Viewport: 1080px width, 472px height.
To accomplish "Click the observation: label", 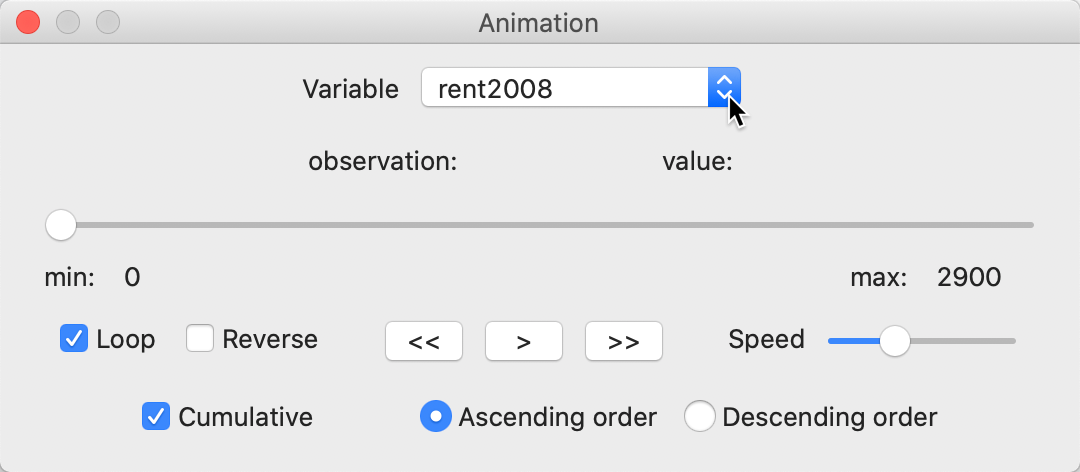I will 382,162.
